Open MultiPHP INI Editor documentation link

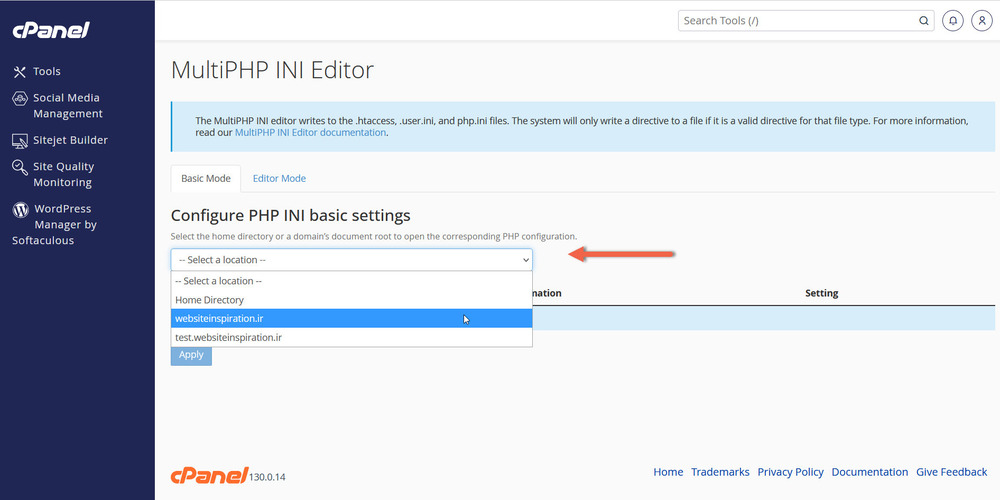(311, 133)
